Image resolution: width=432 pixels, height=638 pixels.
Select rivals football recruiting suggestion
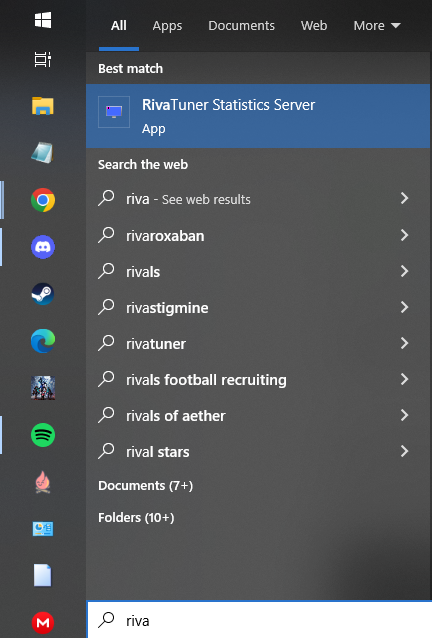pyautogui.click(x=258, y=380)
